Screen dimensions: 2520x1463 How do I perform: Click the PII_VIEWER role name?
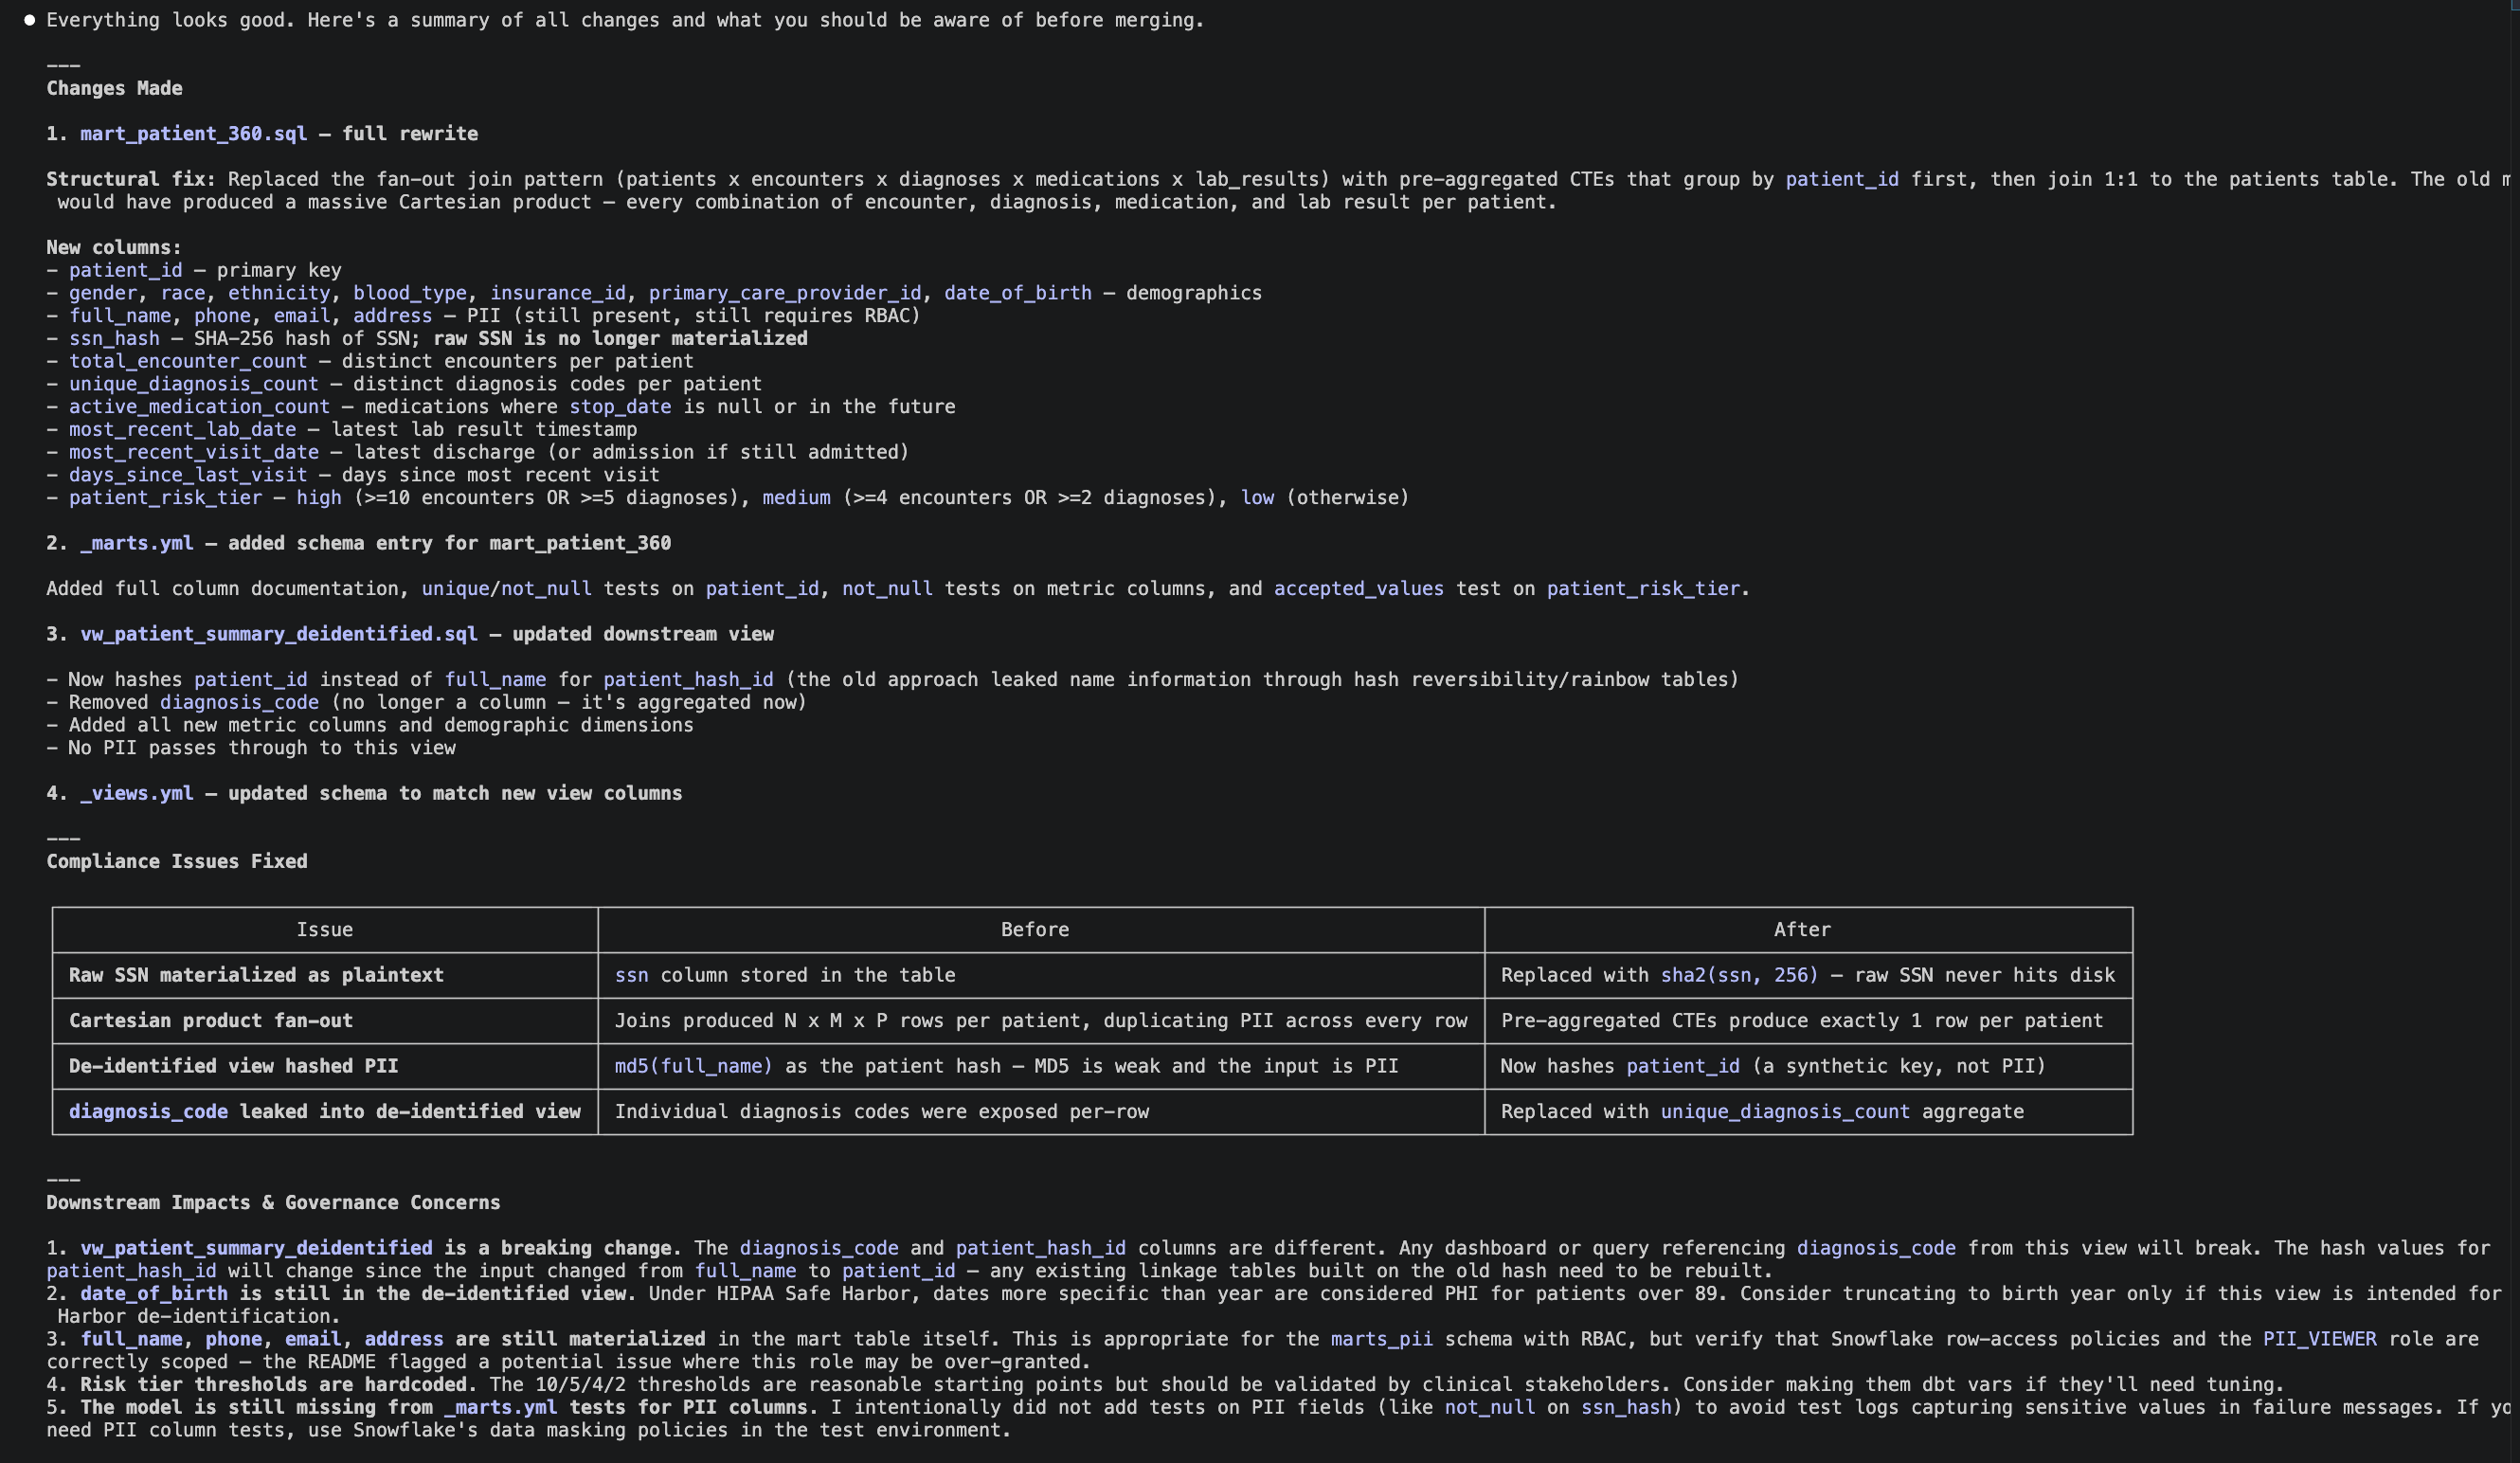click(x=2320, y=1339)
